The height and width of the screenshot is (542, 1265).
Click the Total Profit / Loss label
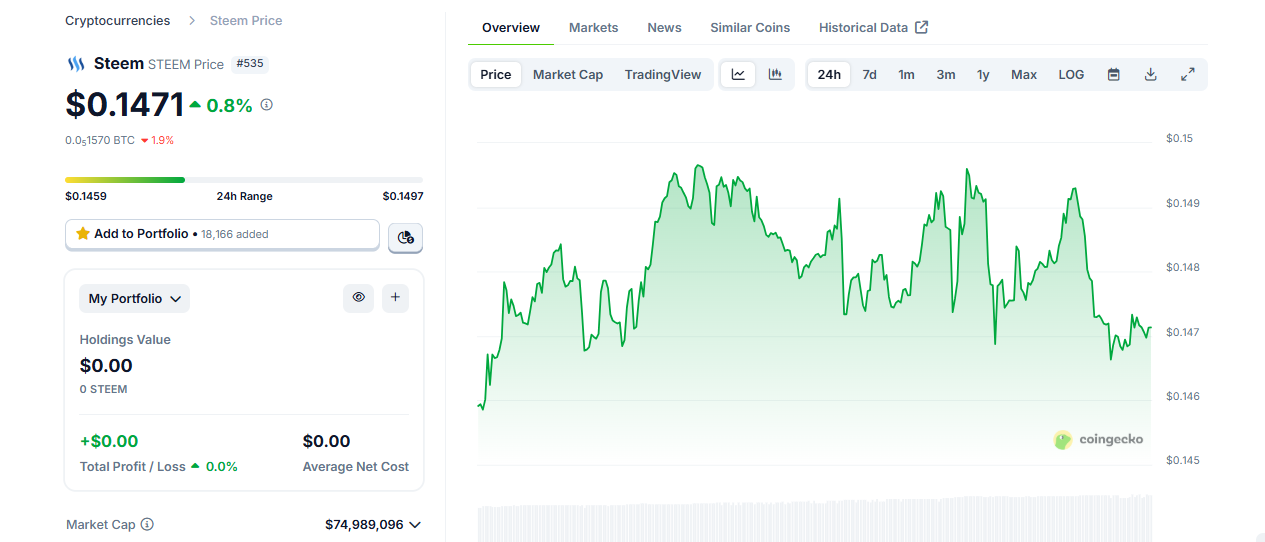click(x=133, y=467)
